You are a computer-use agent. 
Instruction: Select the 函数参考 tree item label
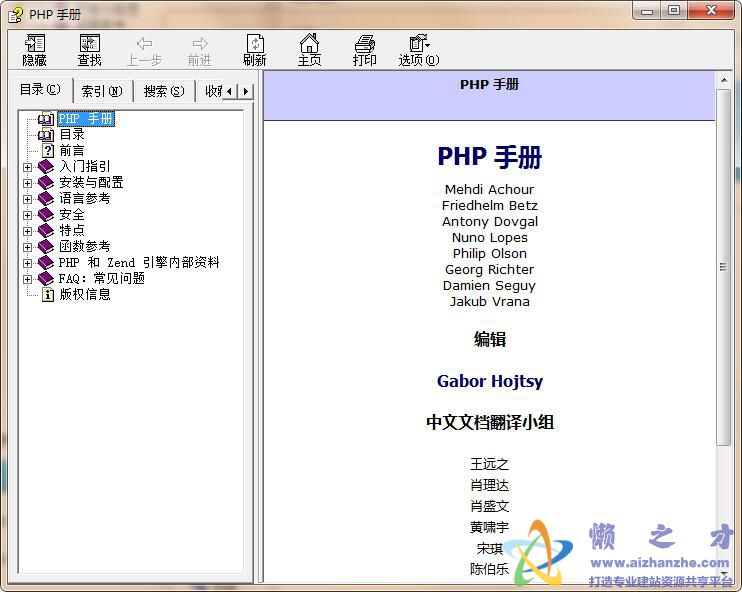click(x=85, y=247)
